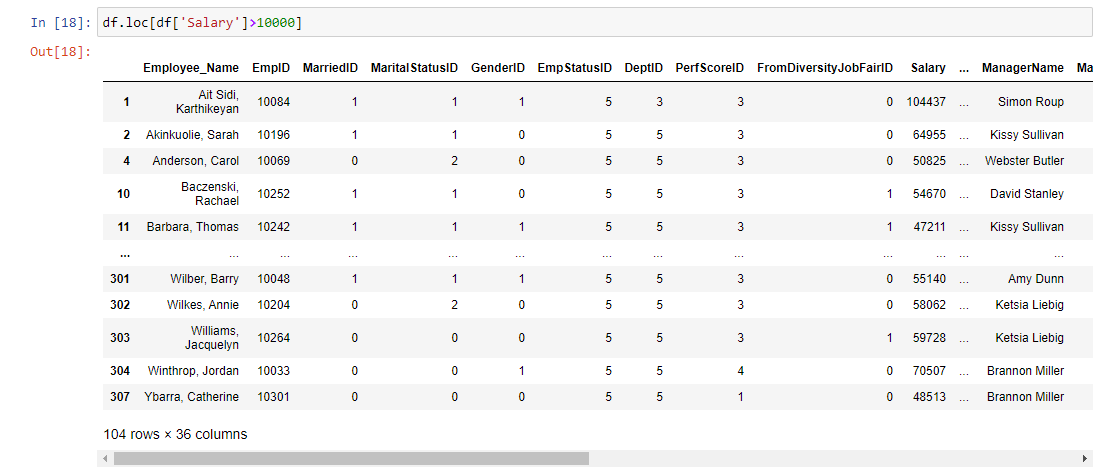Click the Salary column header
The width and height of the screenshot is (1101, 470).
928,68
